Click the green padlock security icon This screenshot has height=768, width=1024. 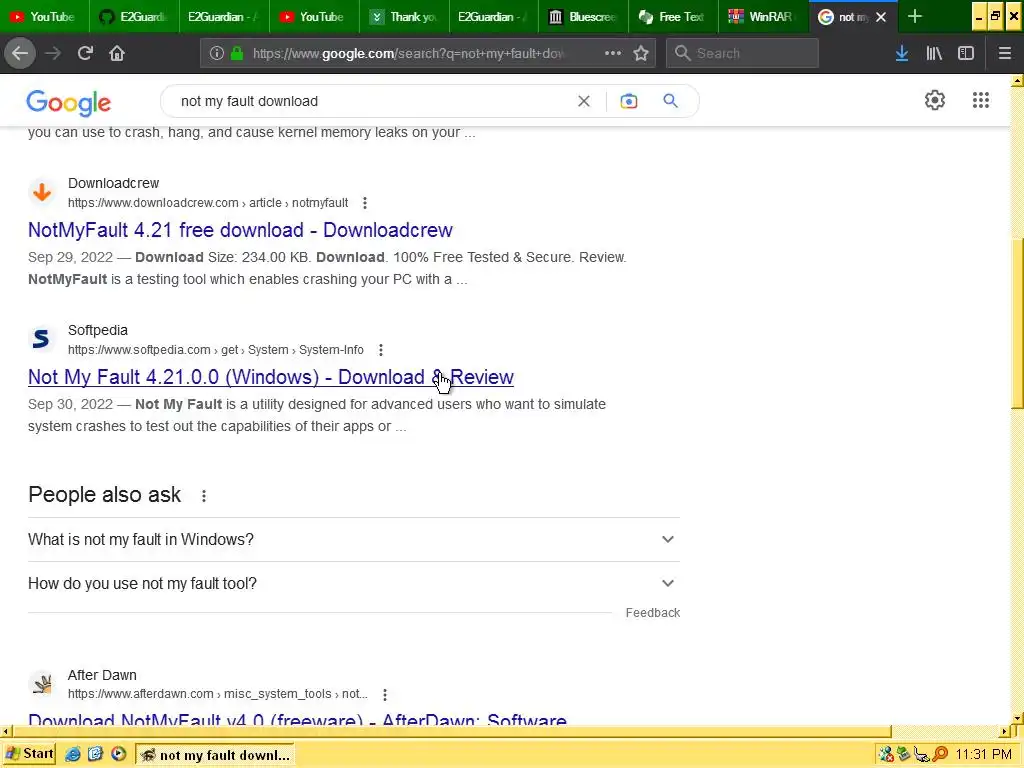pyautogui.click(x=237, y=54)
